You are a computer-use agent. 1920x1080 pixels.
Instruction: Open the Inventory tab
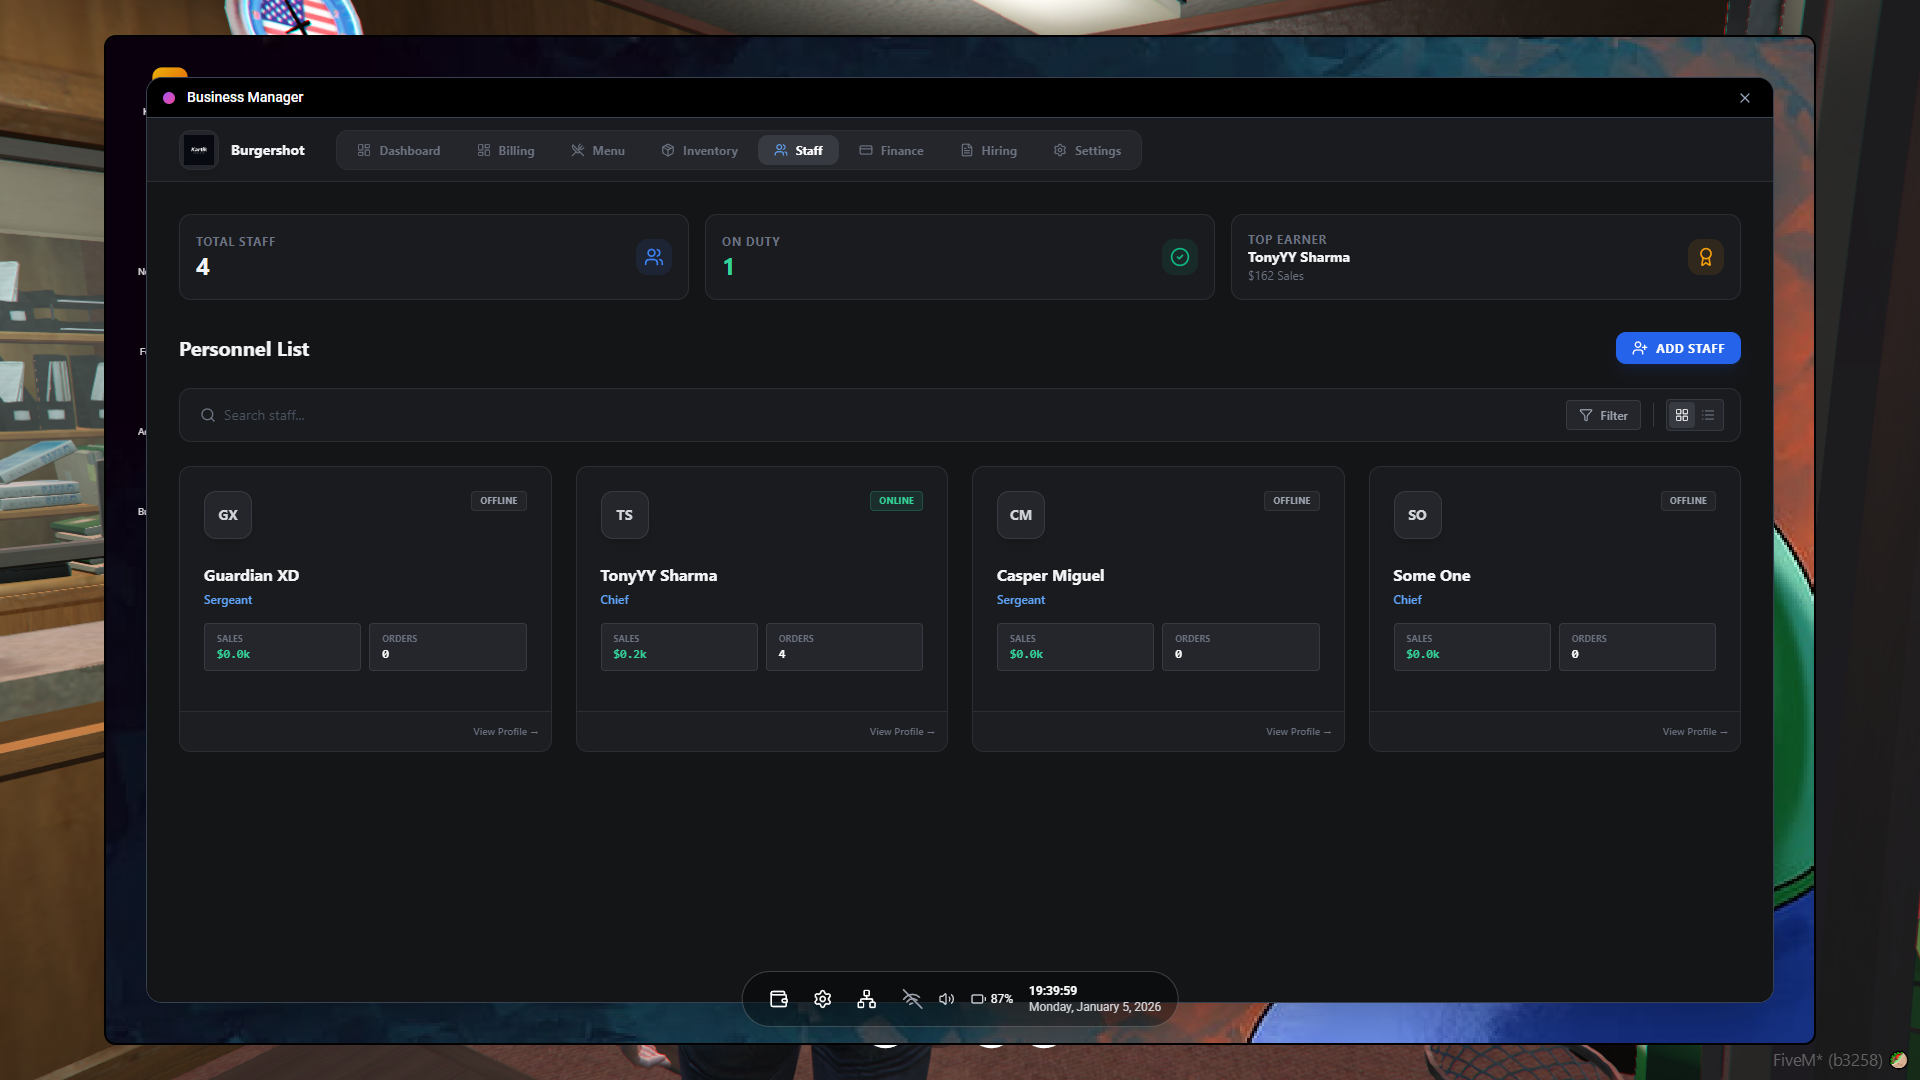pos(699,150)
